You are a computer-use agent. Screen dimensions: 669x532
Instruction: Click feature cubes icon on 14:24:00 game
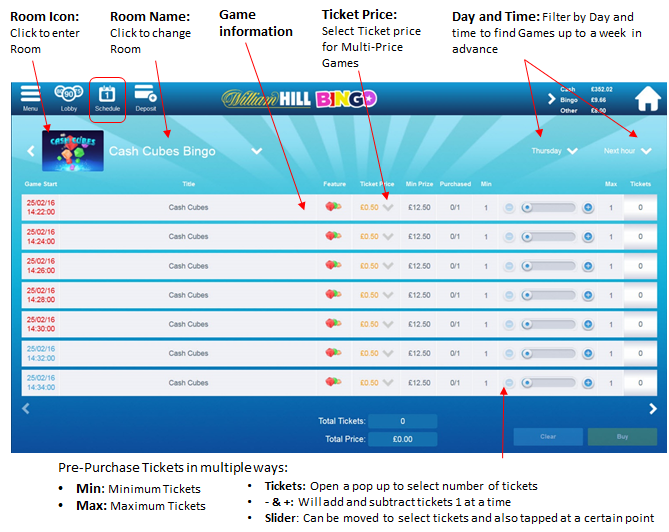coord(333,235)
